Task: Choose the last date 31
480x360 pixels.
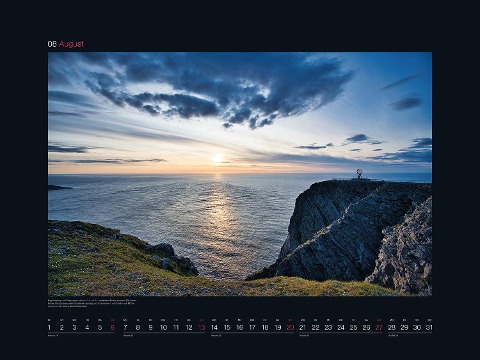Action: (429, 327)
